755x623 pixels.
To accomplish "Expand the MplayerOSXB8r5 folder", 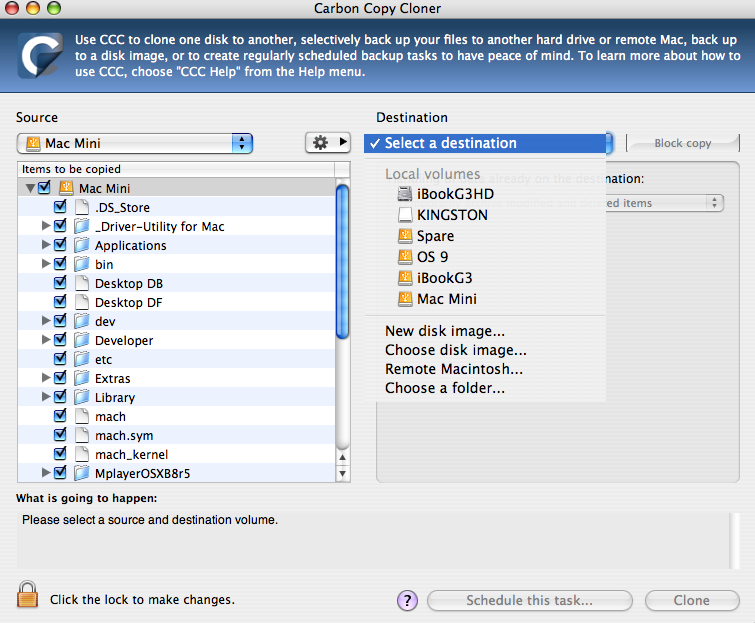I will tap(46, 472).
